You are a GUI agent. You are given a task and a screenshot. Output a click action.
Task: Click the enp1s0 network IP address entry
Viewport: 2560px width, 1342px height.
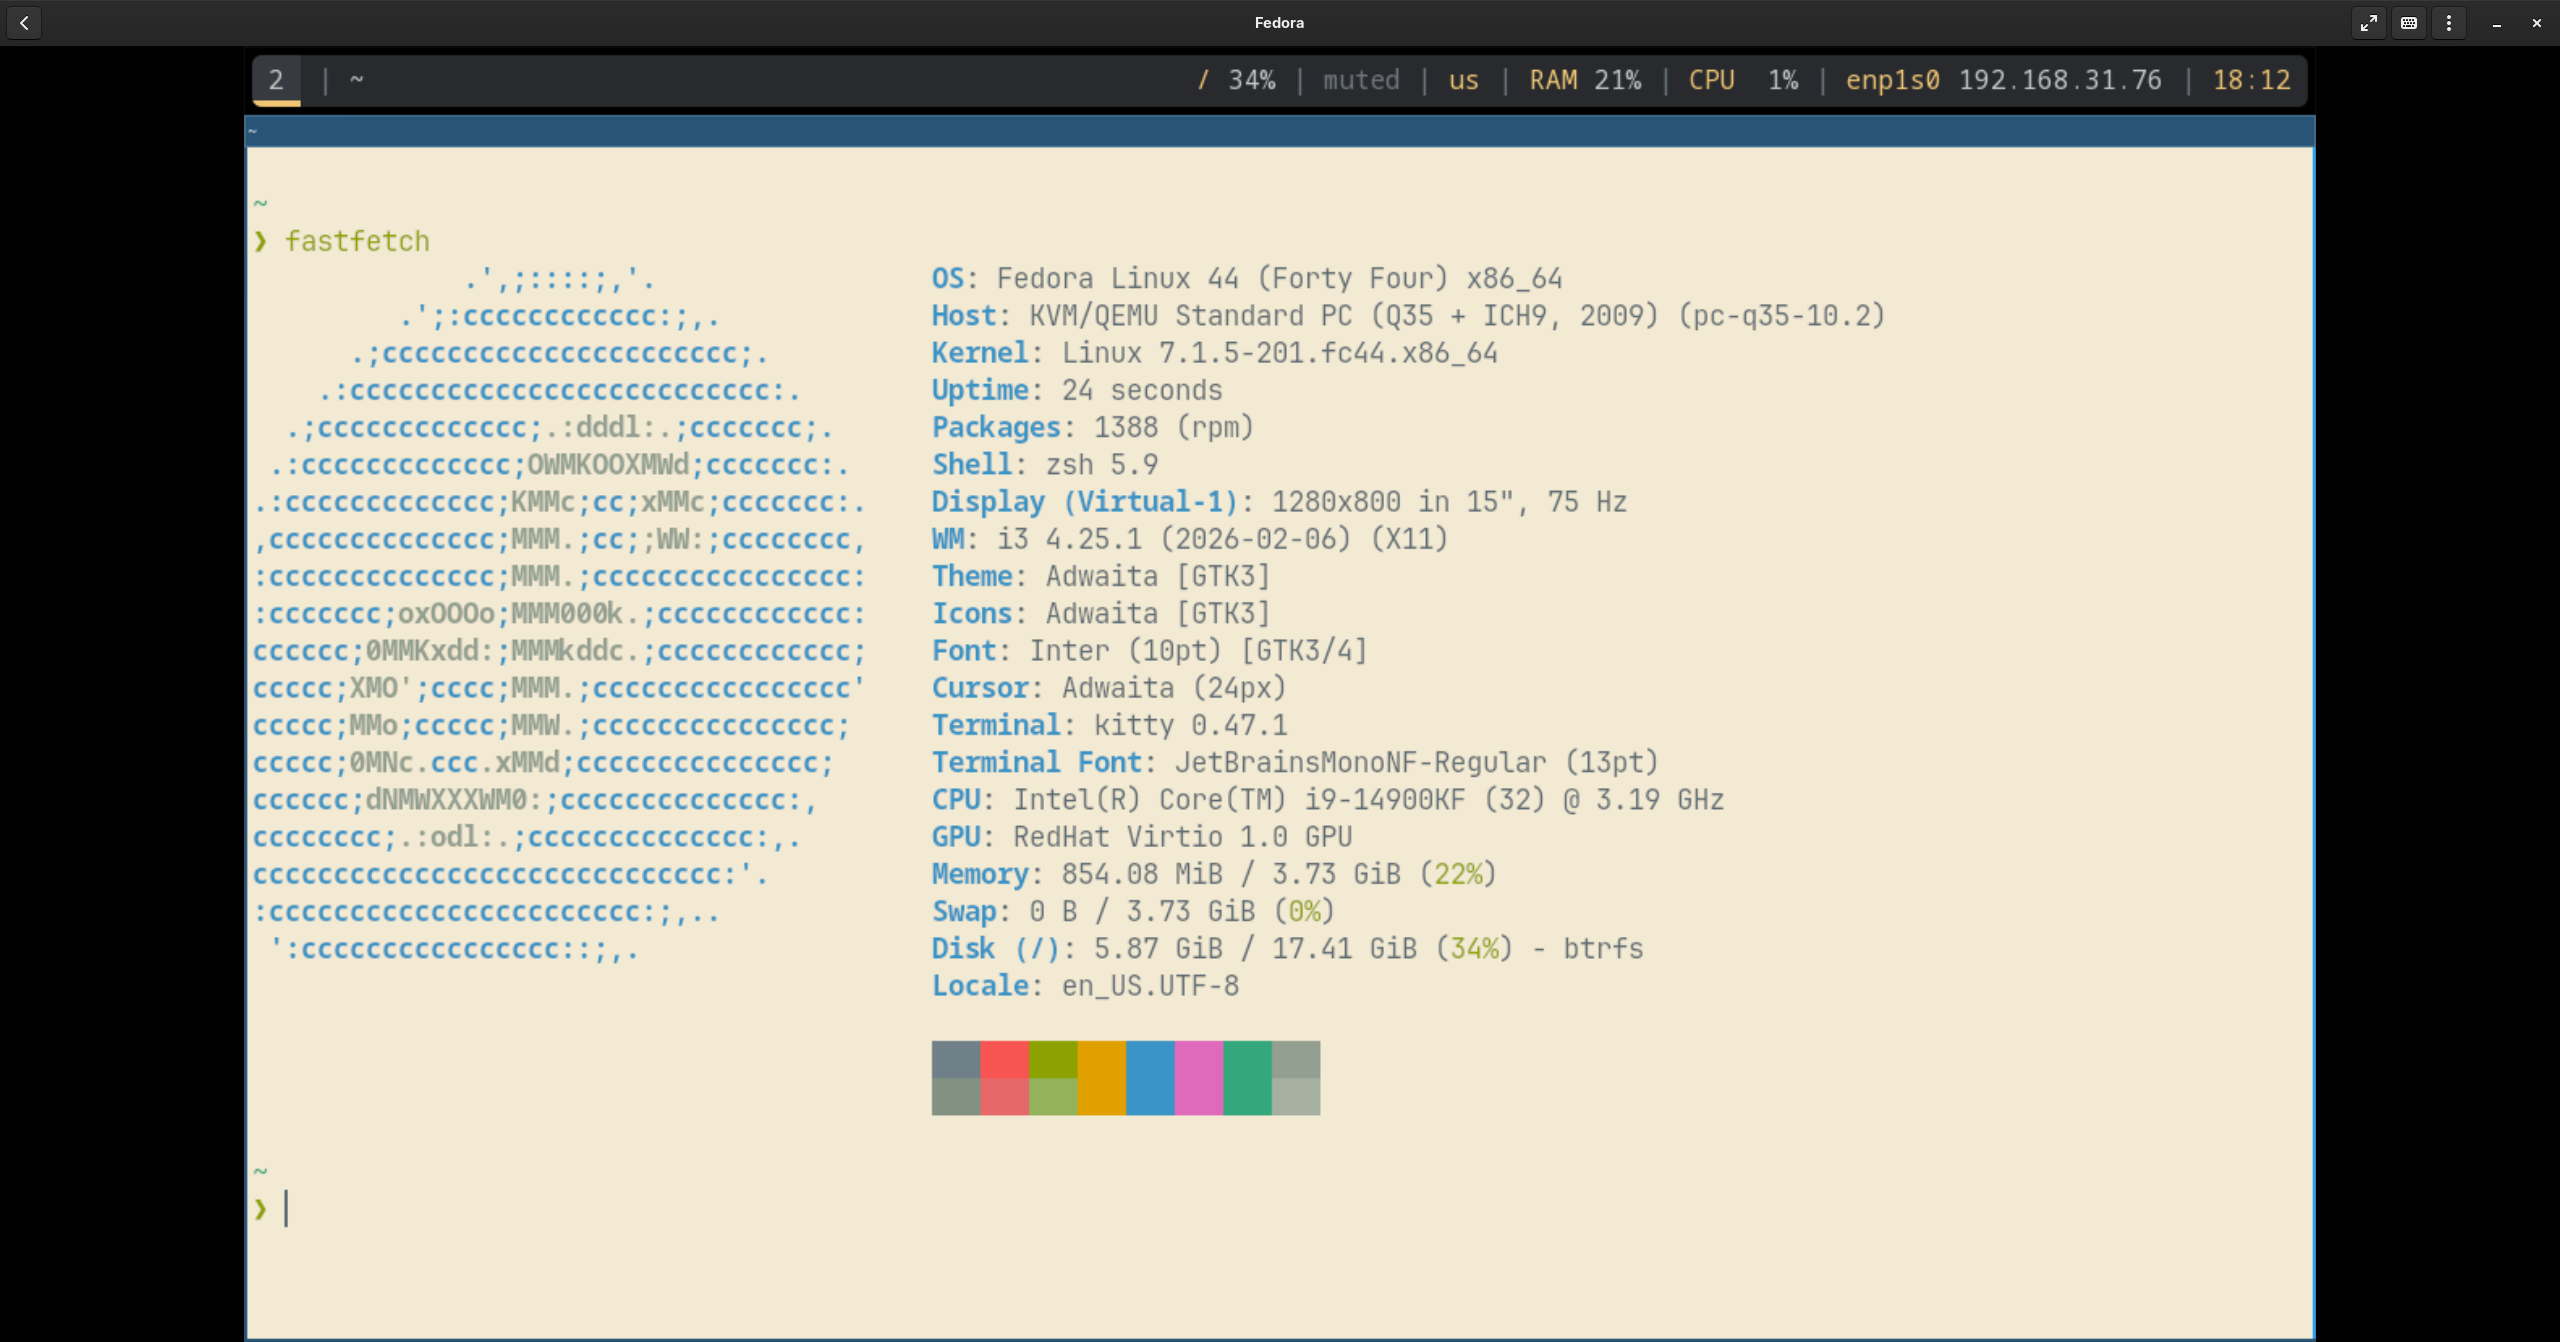tap(2003, 80)
